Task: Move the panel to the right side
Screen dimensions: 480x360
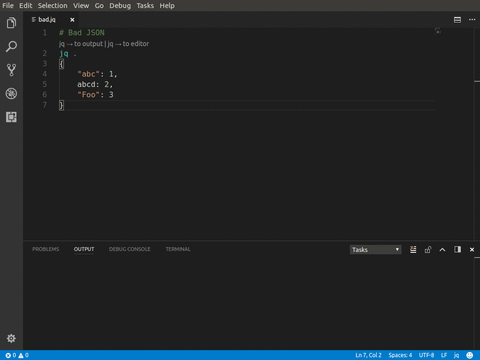Action: tap(457, 250)
